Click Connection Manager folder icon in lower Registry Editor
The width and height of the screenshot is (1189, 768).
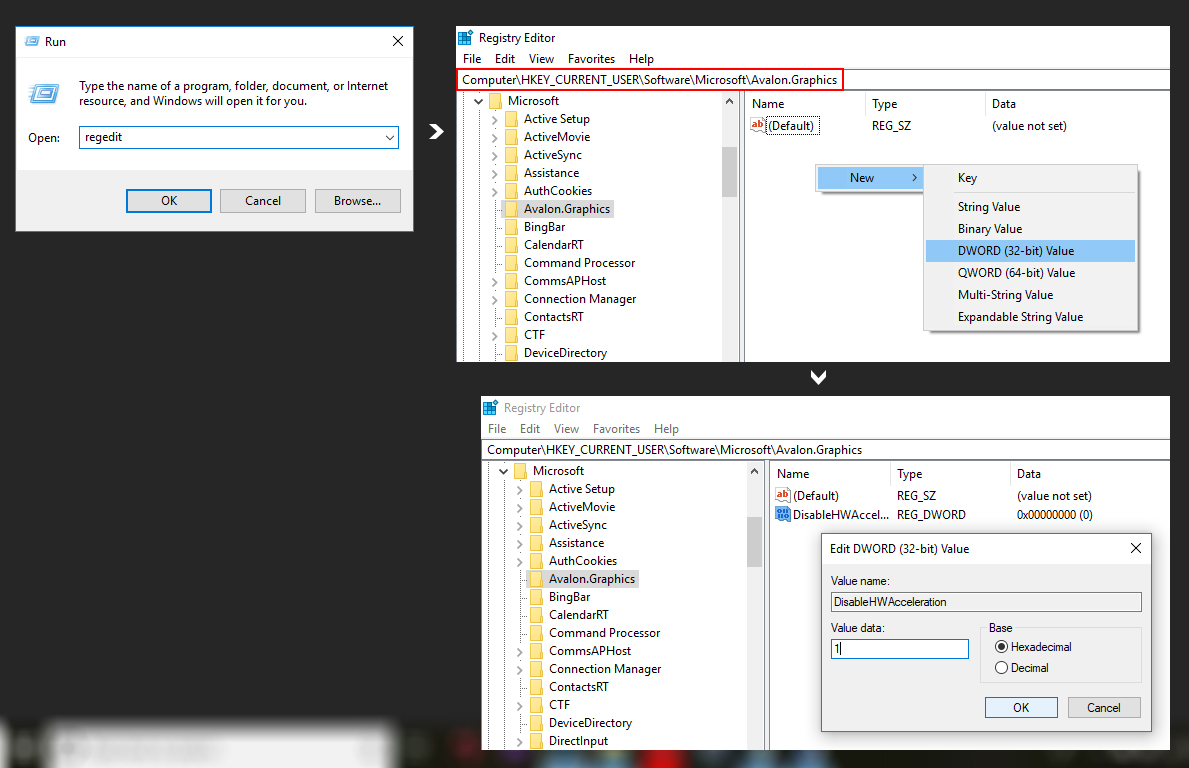(536, 669)
